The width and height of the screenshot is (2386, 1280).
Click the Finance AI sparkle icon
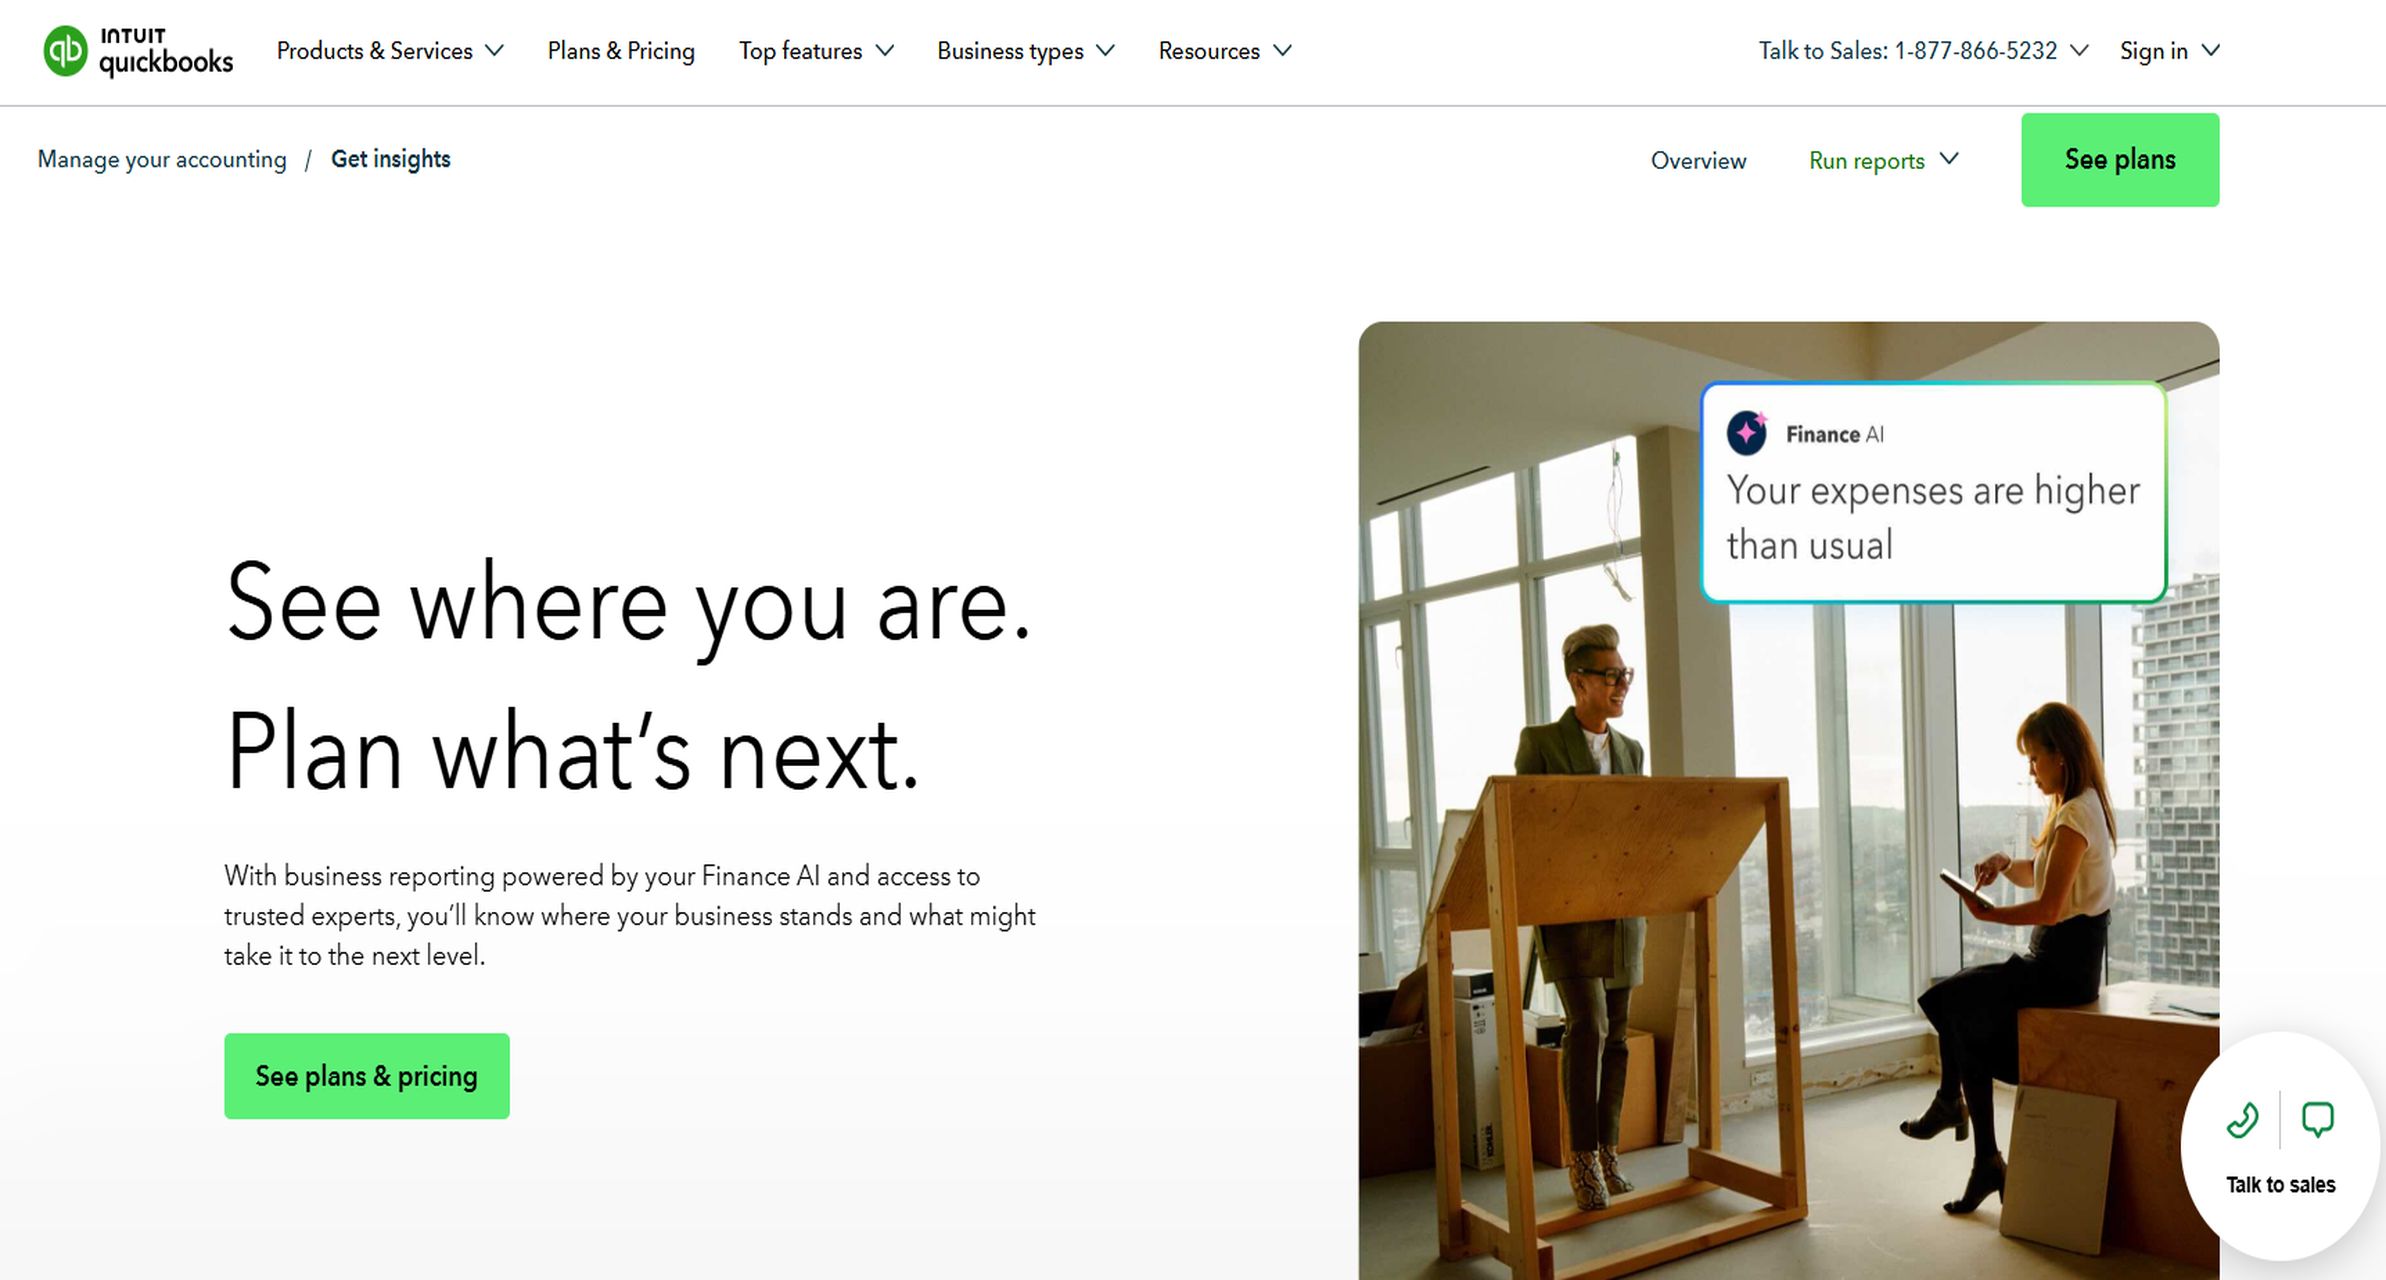1747,432
